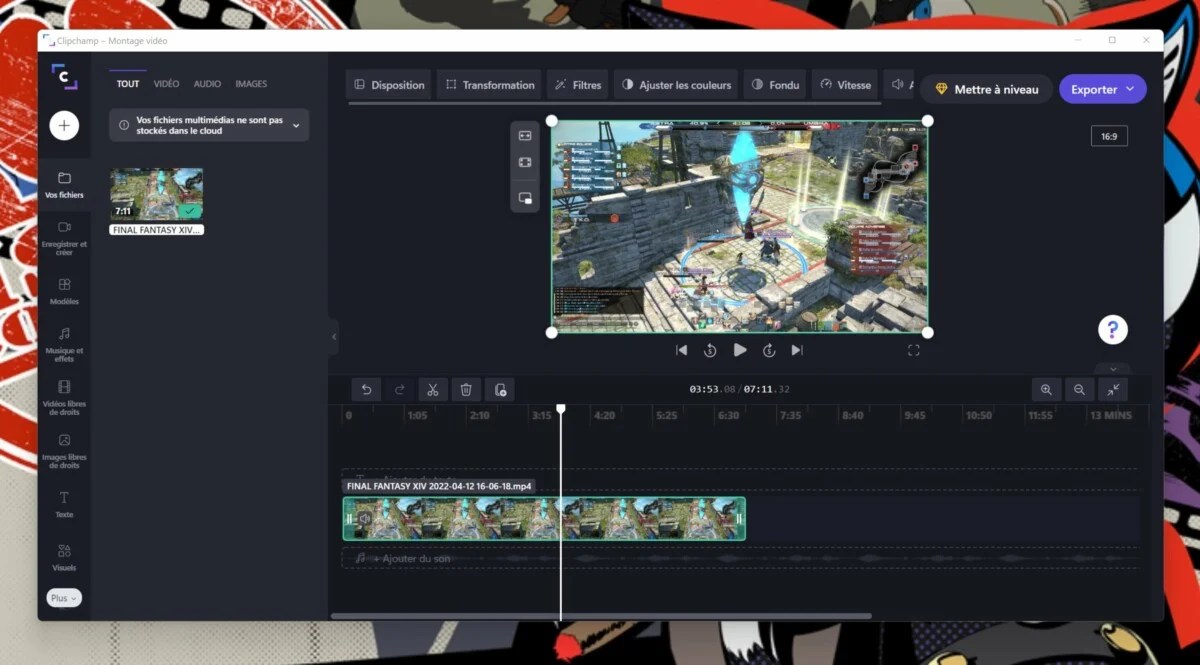Open the Filtres tab
The image size is (1200, 665).
pos(577,85)
